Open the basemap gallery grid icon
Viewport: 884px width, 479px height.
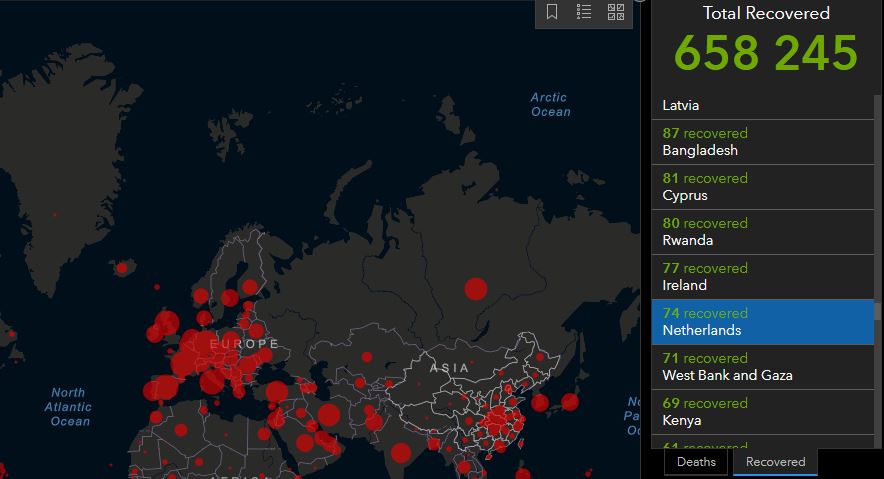coord(616,12)
